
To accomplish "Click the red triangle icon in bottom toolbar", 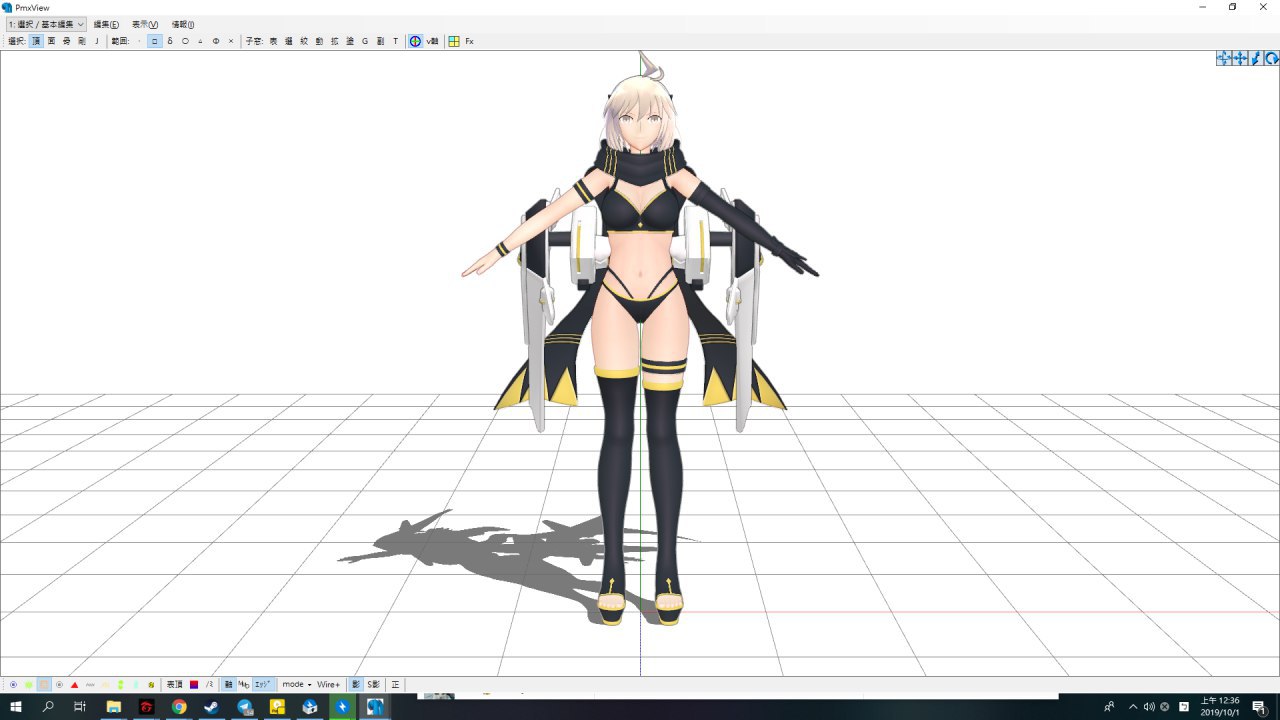I will (x=75, y=685).
